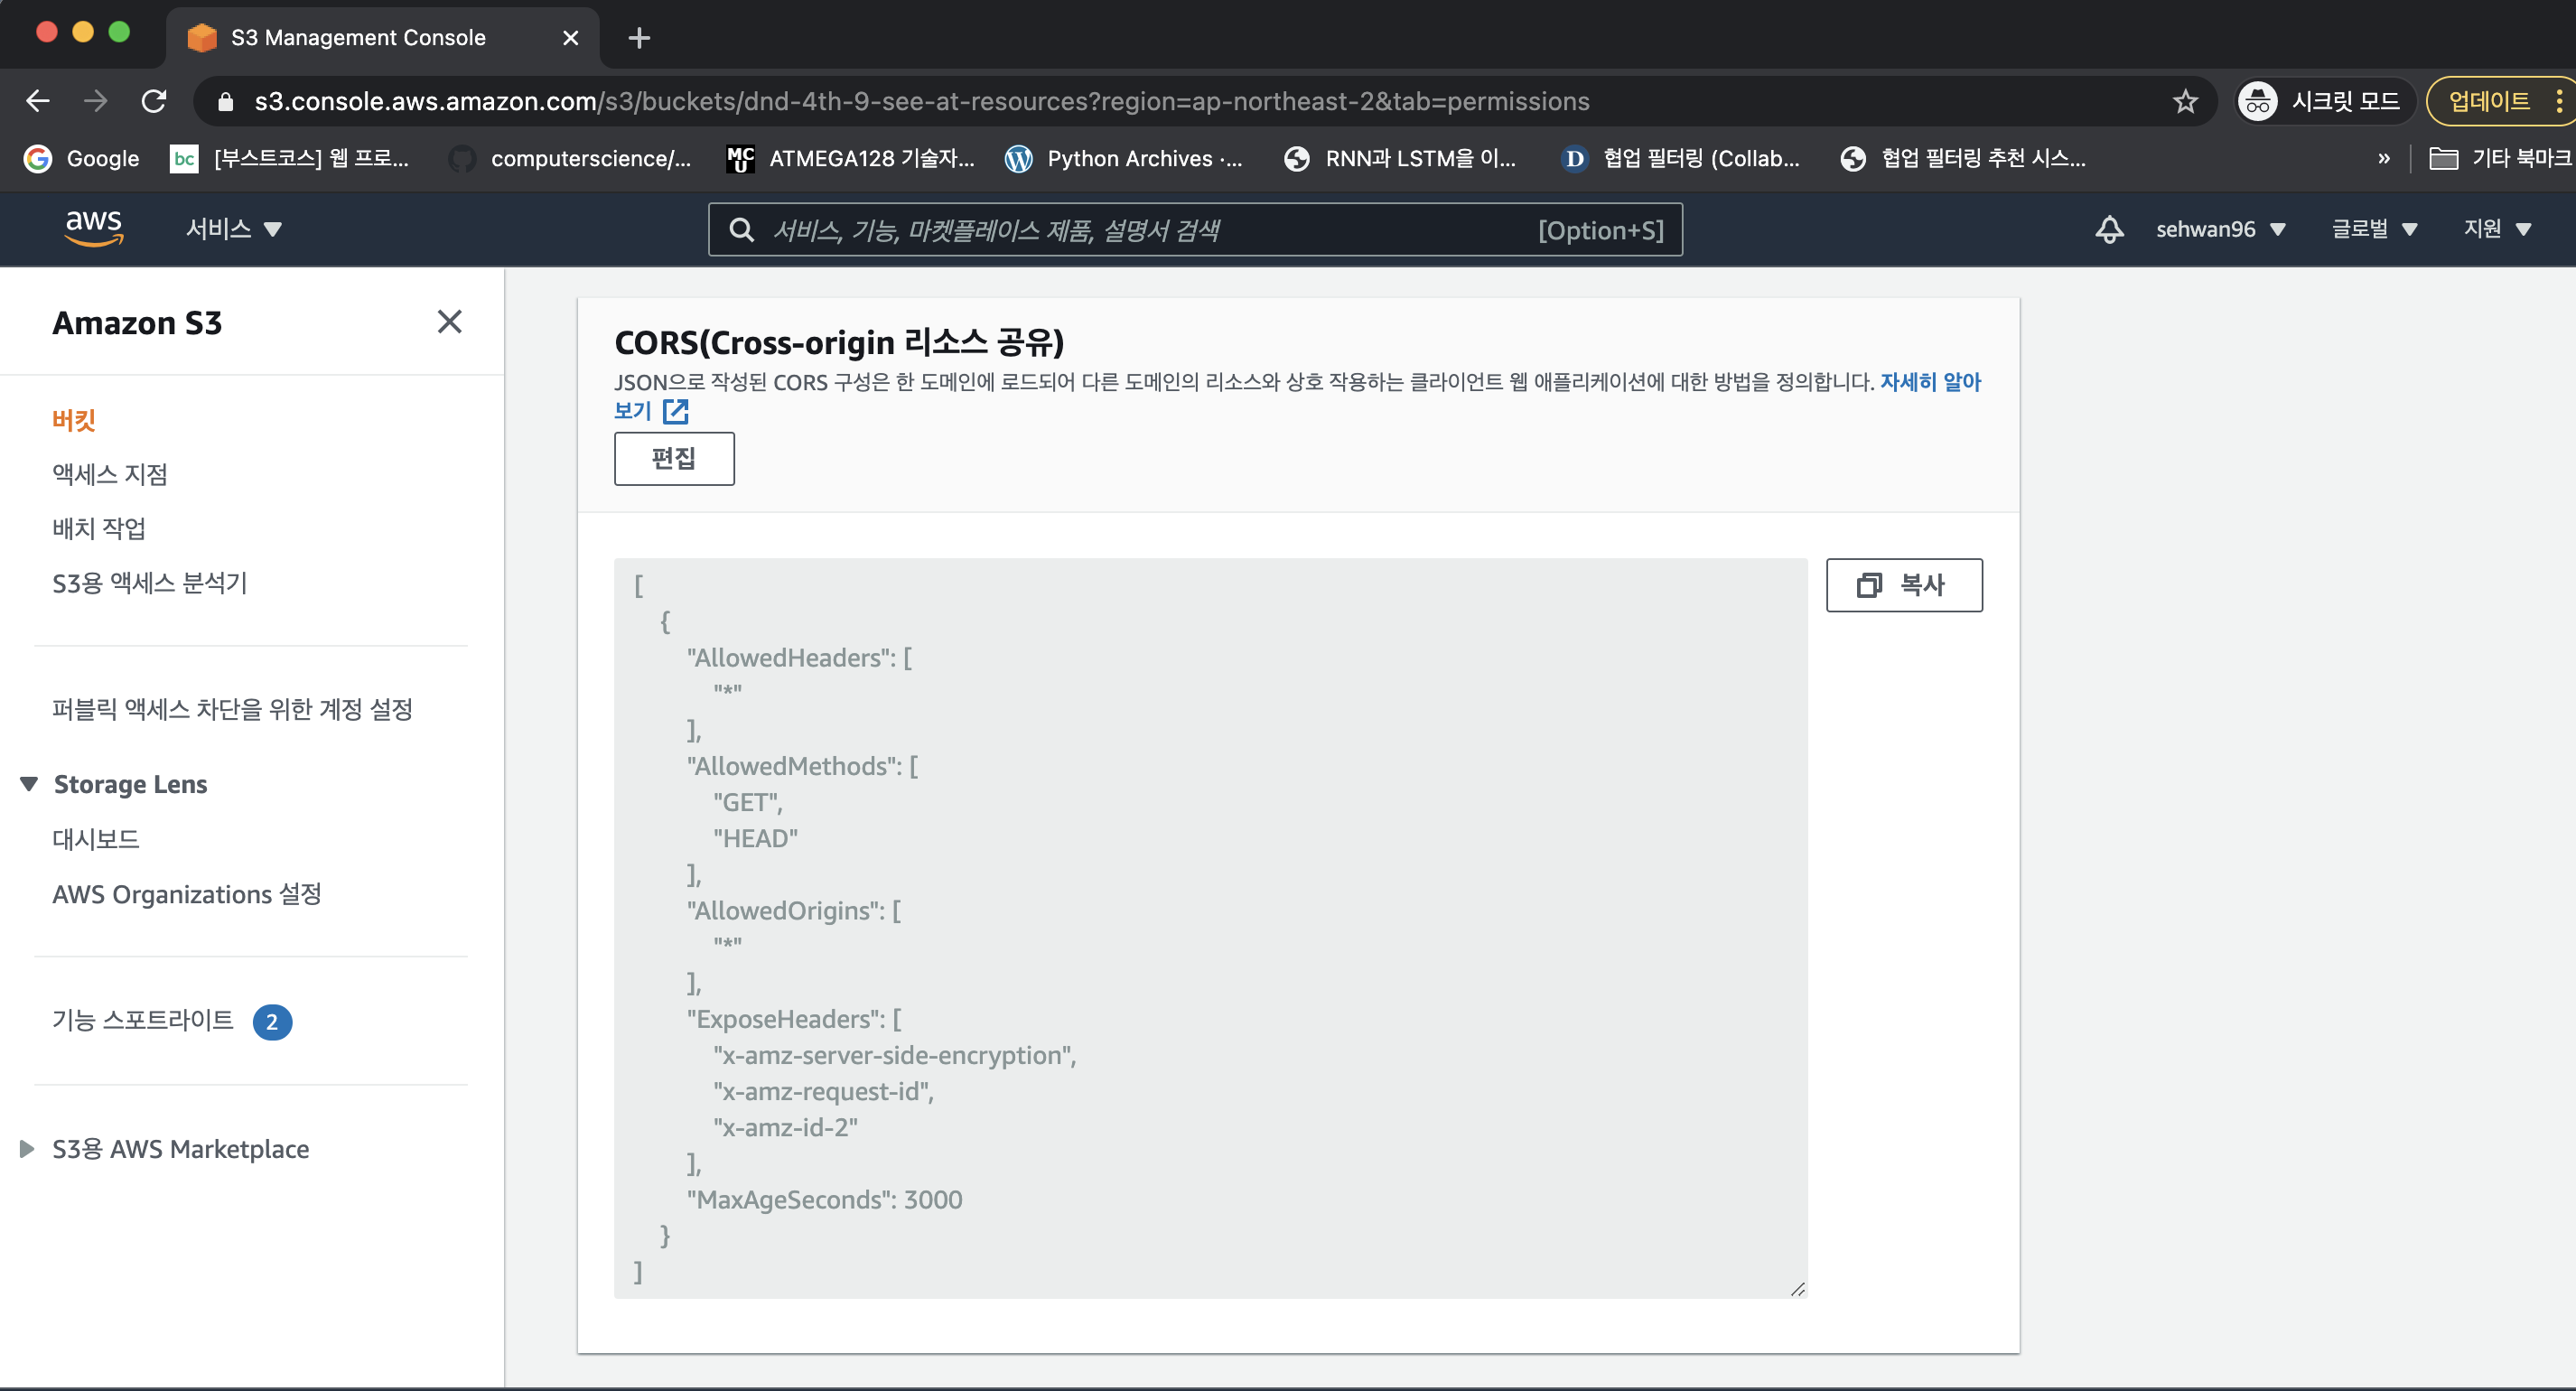Open the 지원 support dropdown

[x=2497, y=229]
